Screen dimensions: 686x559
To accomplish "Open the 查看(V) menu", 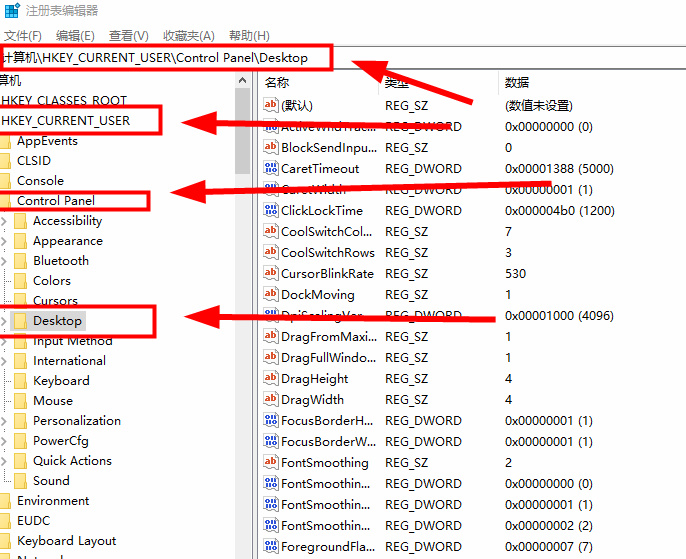I will coord(128,36).
